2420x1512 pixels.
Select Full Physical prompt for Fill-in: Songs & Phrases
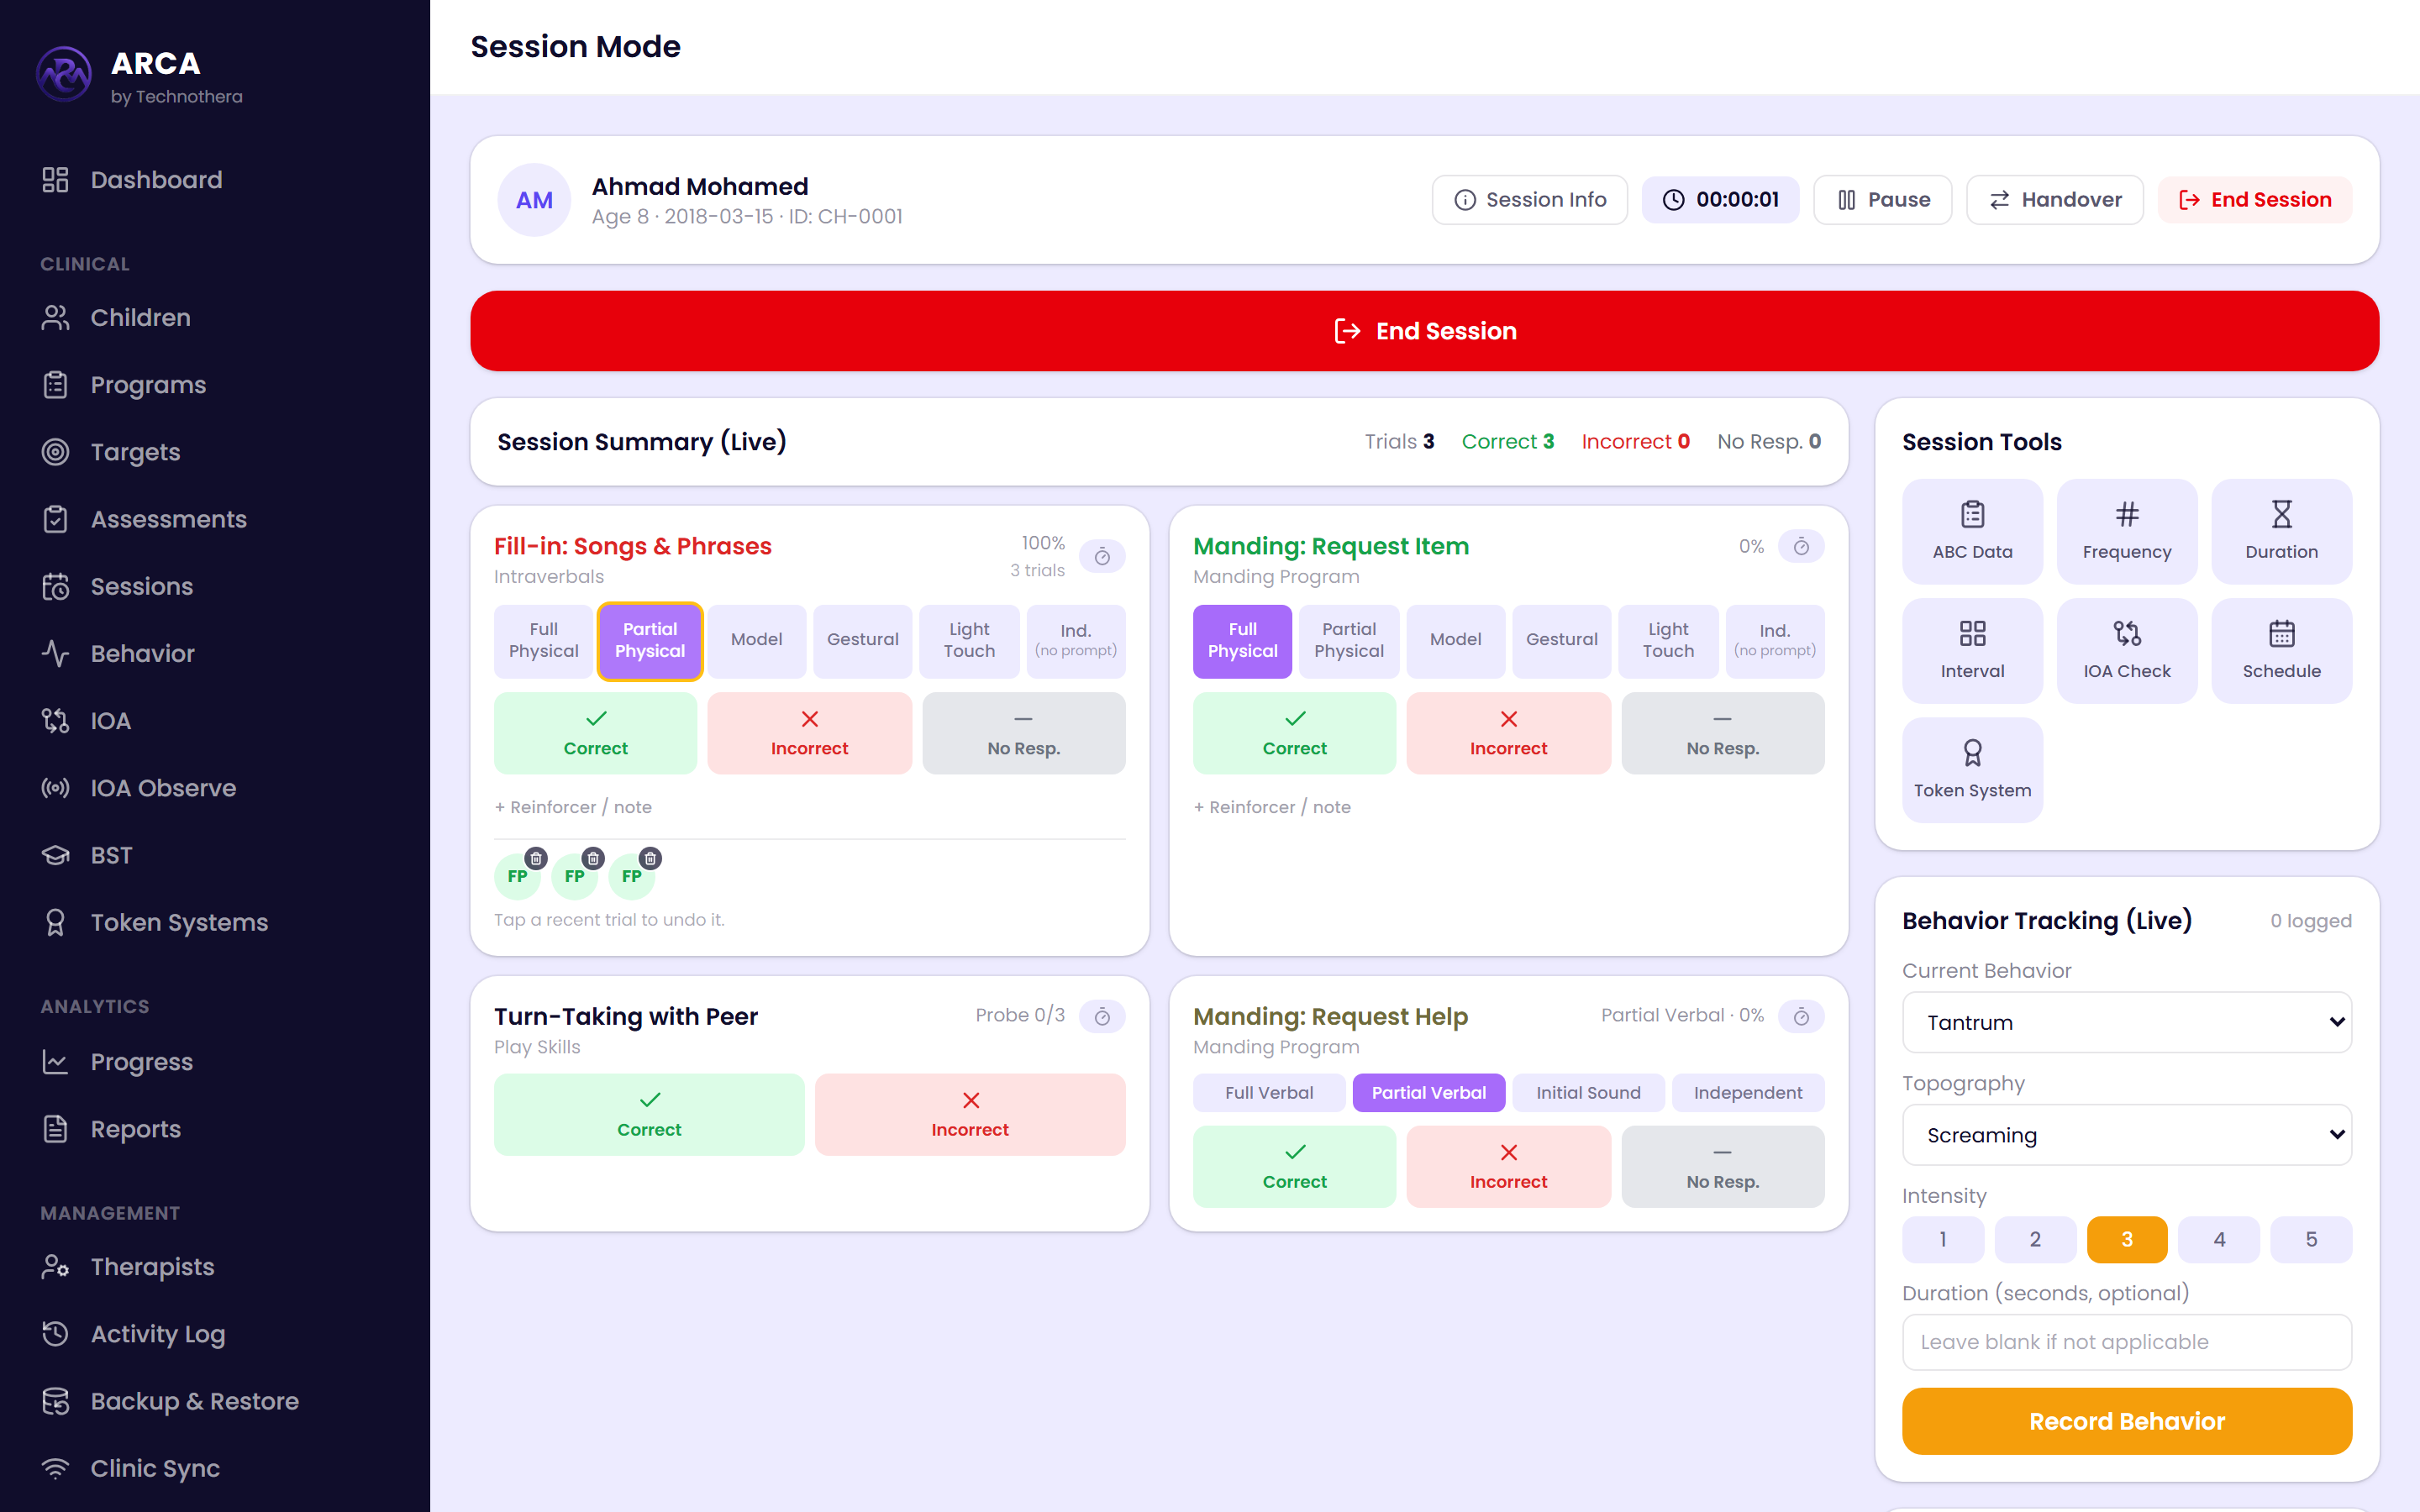(543, 640)
